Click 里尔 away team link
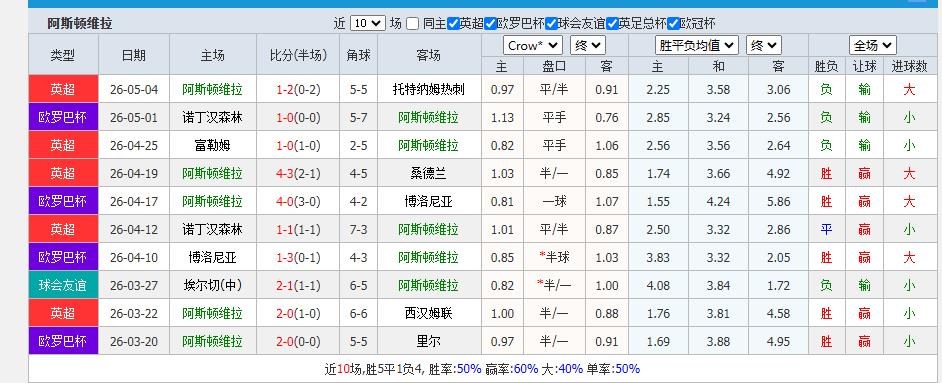This screenshot has height=383, width=942. coord(428,342)
